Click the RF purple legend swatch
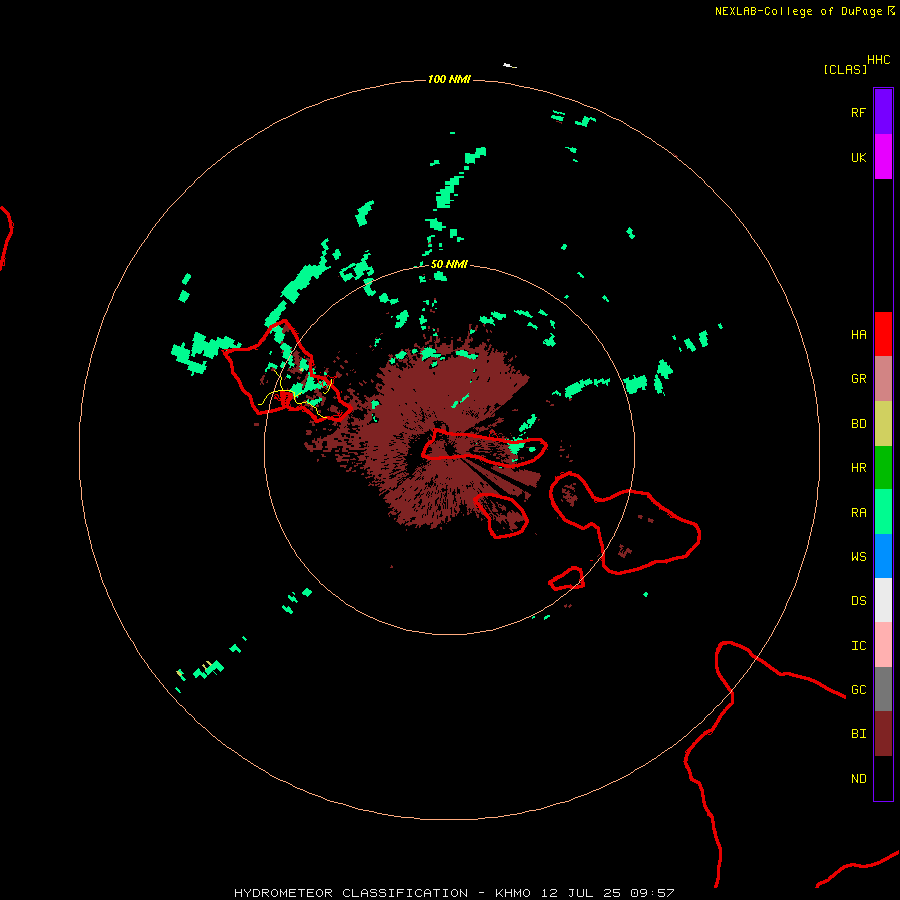This screenshot has height=900, width=900. (883, 112)
